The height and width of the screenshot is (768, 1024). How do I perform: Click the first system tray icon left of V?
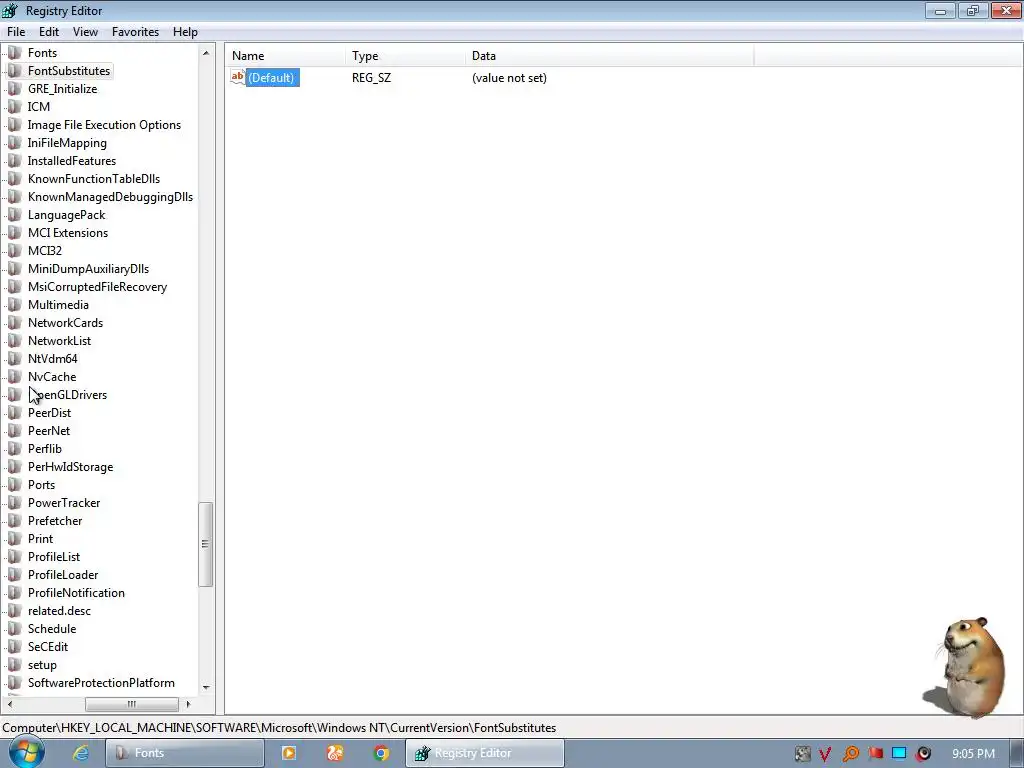click(803, 754)
